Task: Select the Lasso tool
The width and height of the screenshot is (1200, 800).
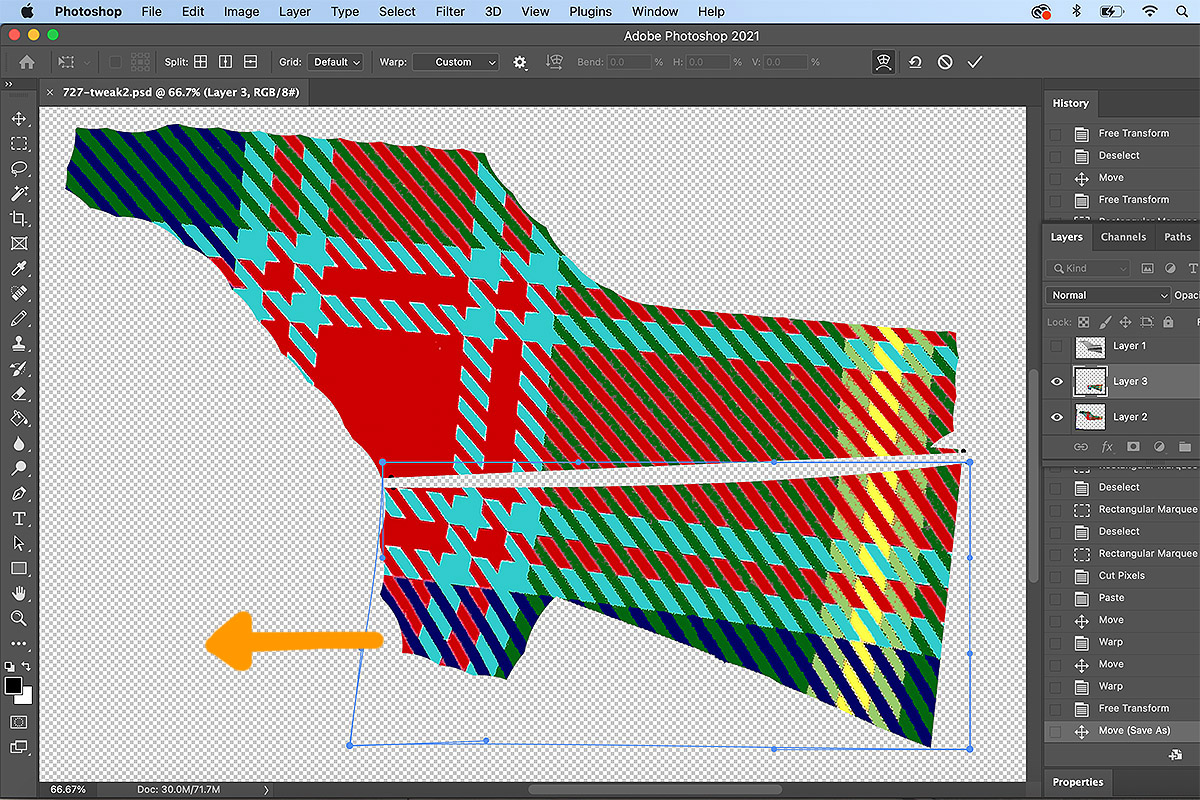Action: point(19,169)
